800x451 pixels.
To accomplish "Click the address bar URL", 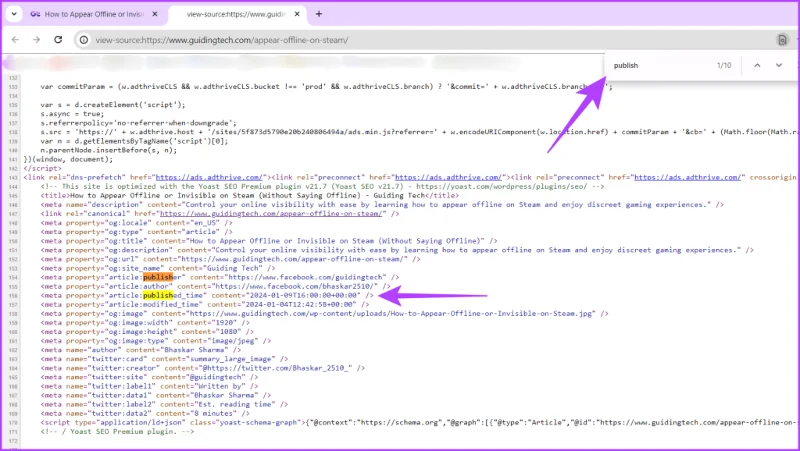I will [x=222, y=40].
